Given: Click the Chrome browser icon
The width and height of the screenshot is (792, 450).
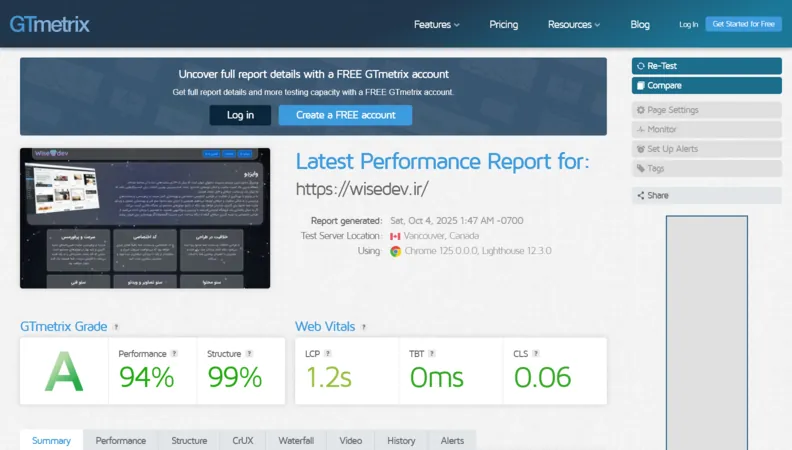Looking at the screenshot, I should tap(395, 251).
